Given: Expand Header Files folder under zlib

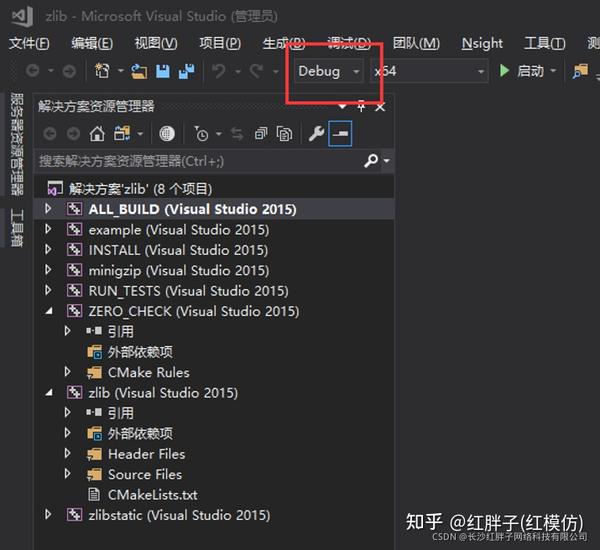Looking at the screenshot, I should 67,454.
